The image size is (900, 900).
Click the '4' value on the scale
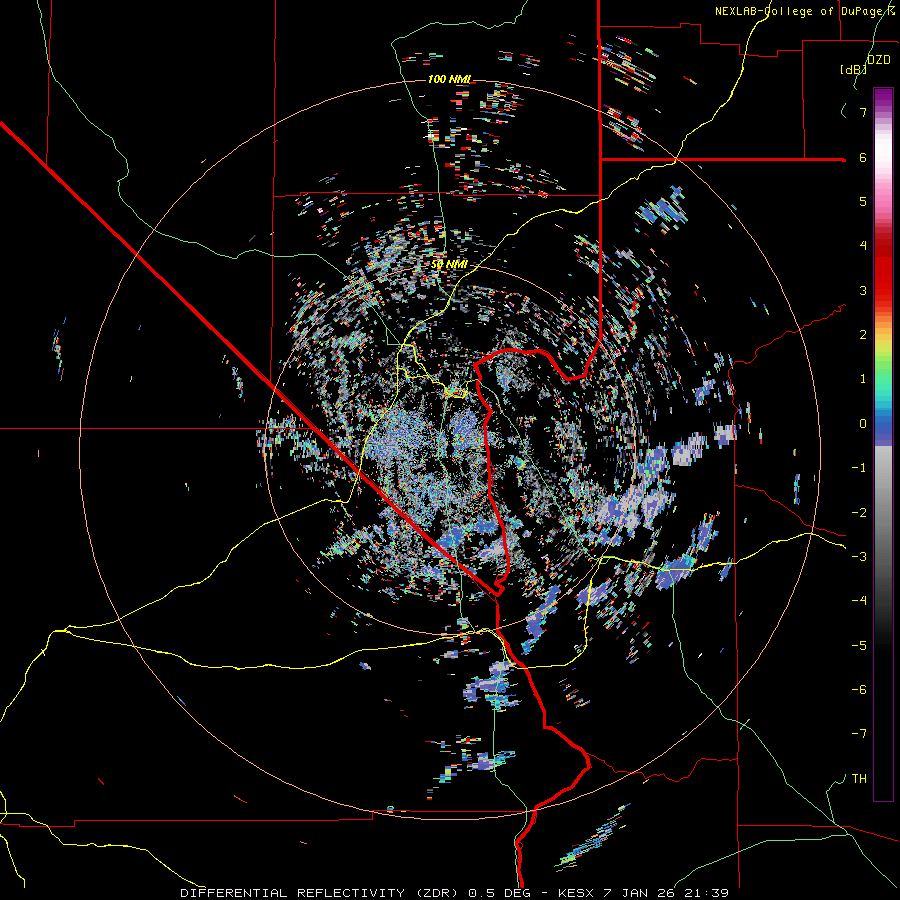click(863, 246)
